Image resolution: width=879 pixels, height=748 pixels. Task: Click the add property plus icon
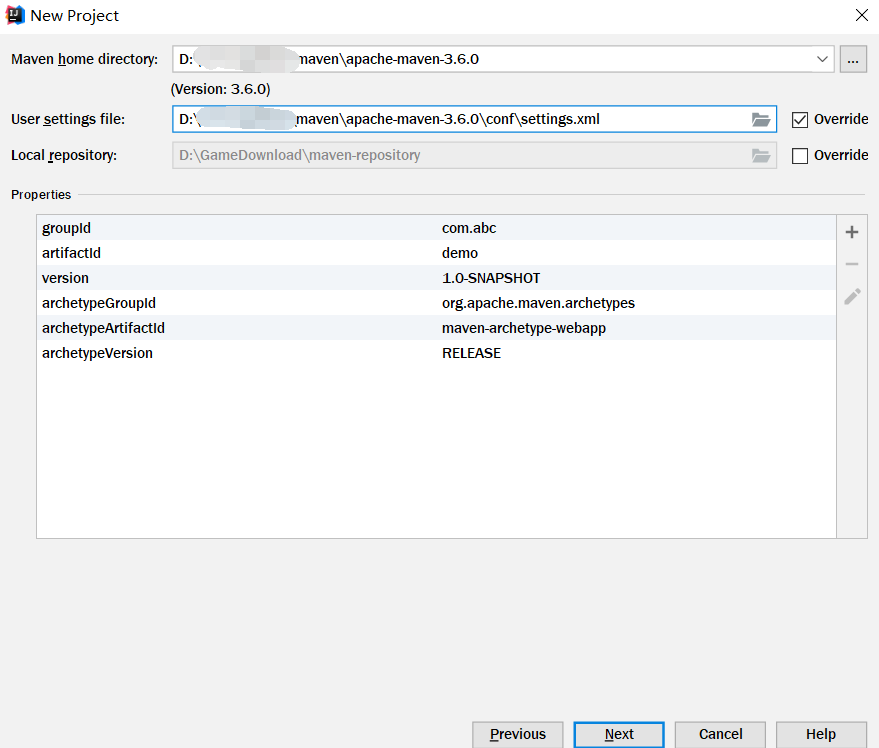(852, 232)
